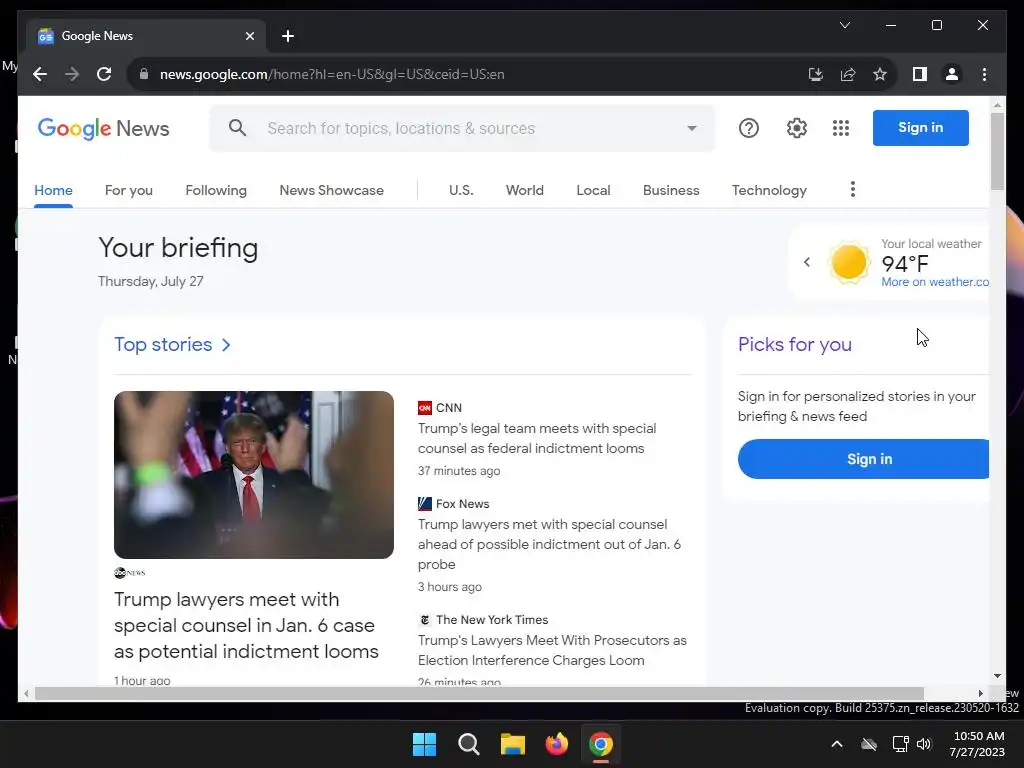Open the Chrome profile icon

click(952, 74)
